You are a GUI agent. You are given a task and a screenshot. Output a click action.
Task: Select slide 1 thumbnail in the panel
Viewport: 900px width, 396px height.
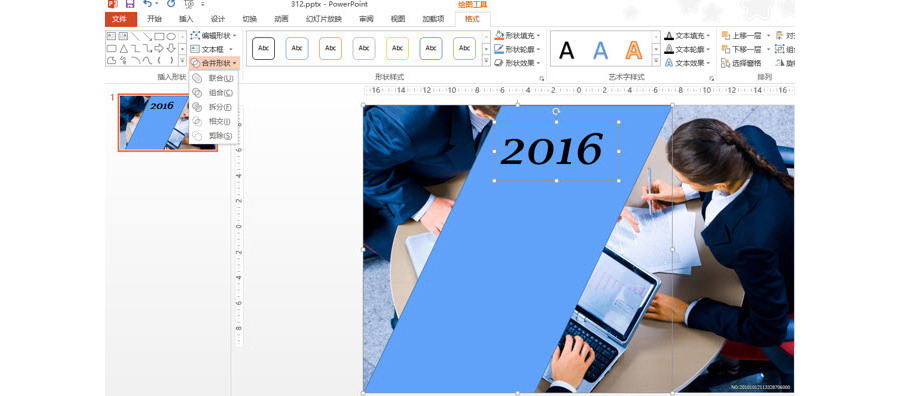click(x=168, y=122)
